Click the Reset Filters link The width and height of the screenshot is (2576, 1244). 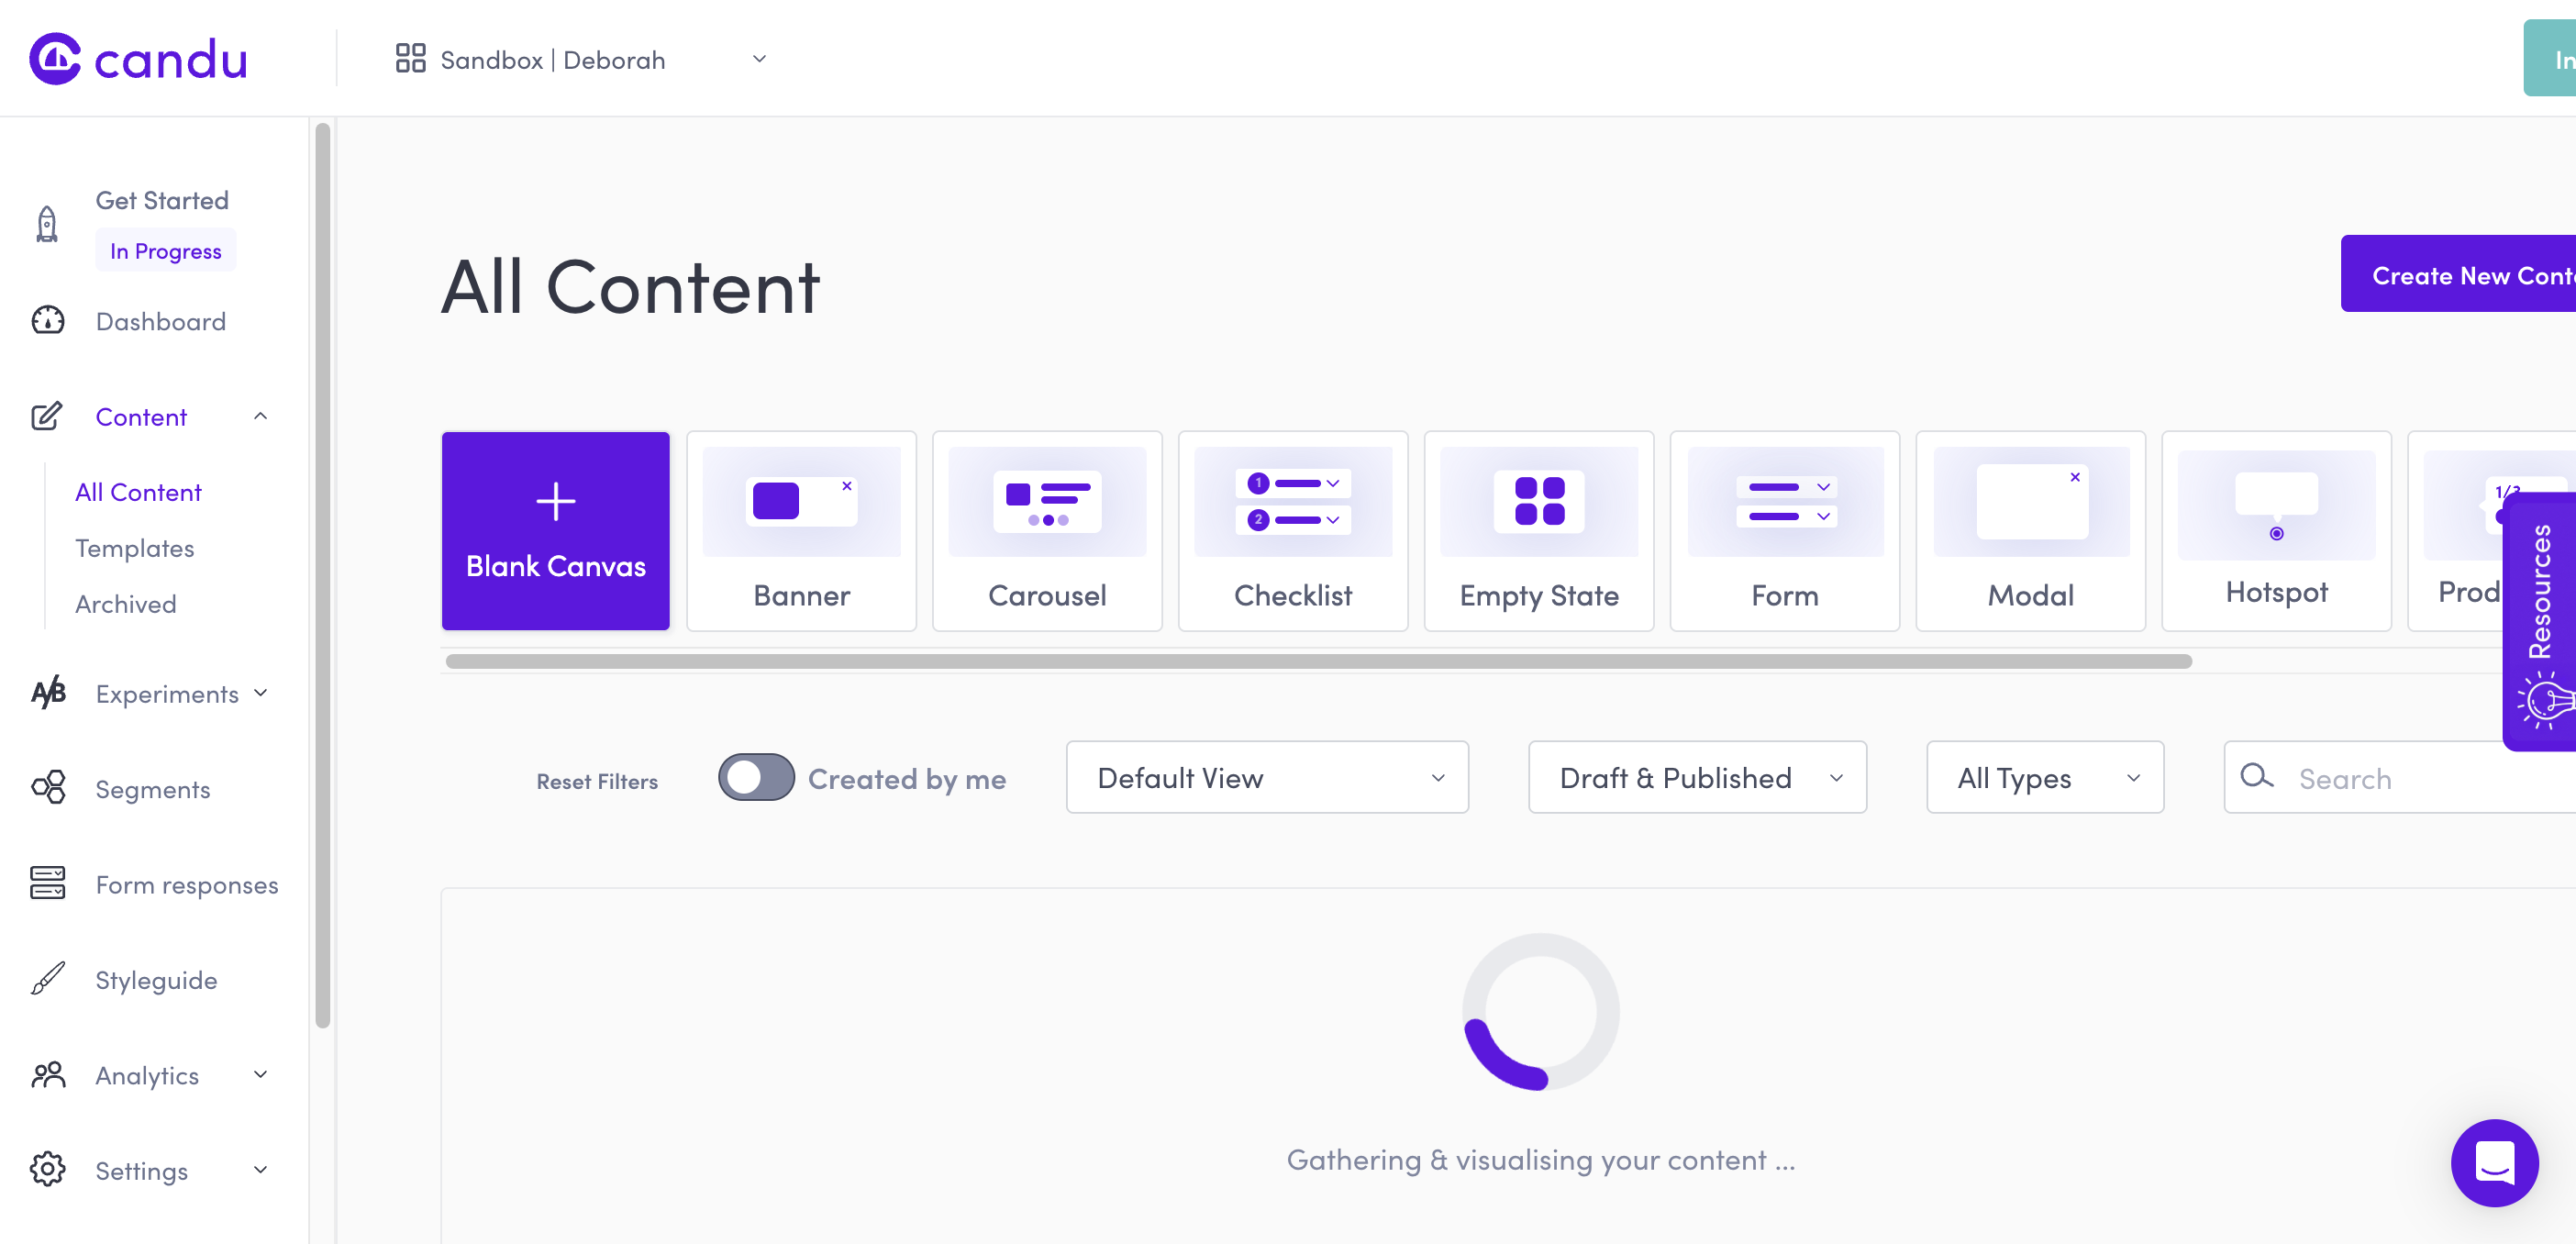click(597, 780)
